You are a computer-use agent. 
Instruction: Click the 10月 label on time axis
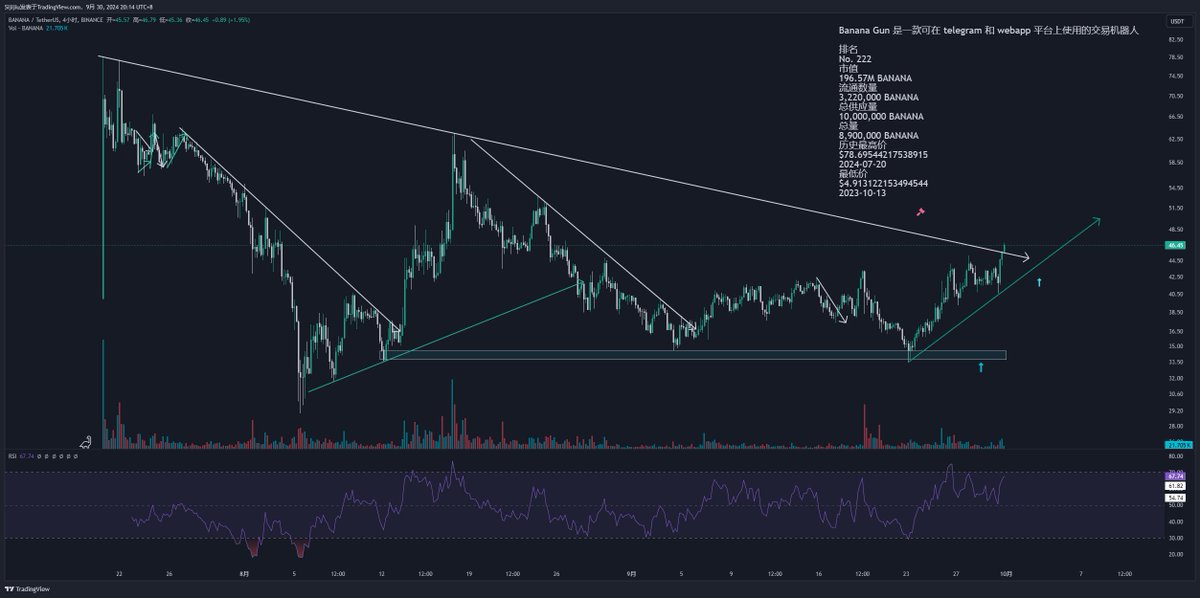point(1007,574)
